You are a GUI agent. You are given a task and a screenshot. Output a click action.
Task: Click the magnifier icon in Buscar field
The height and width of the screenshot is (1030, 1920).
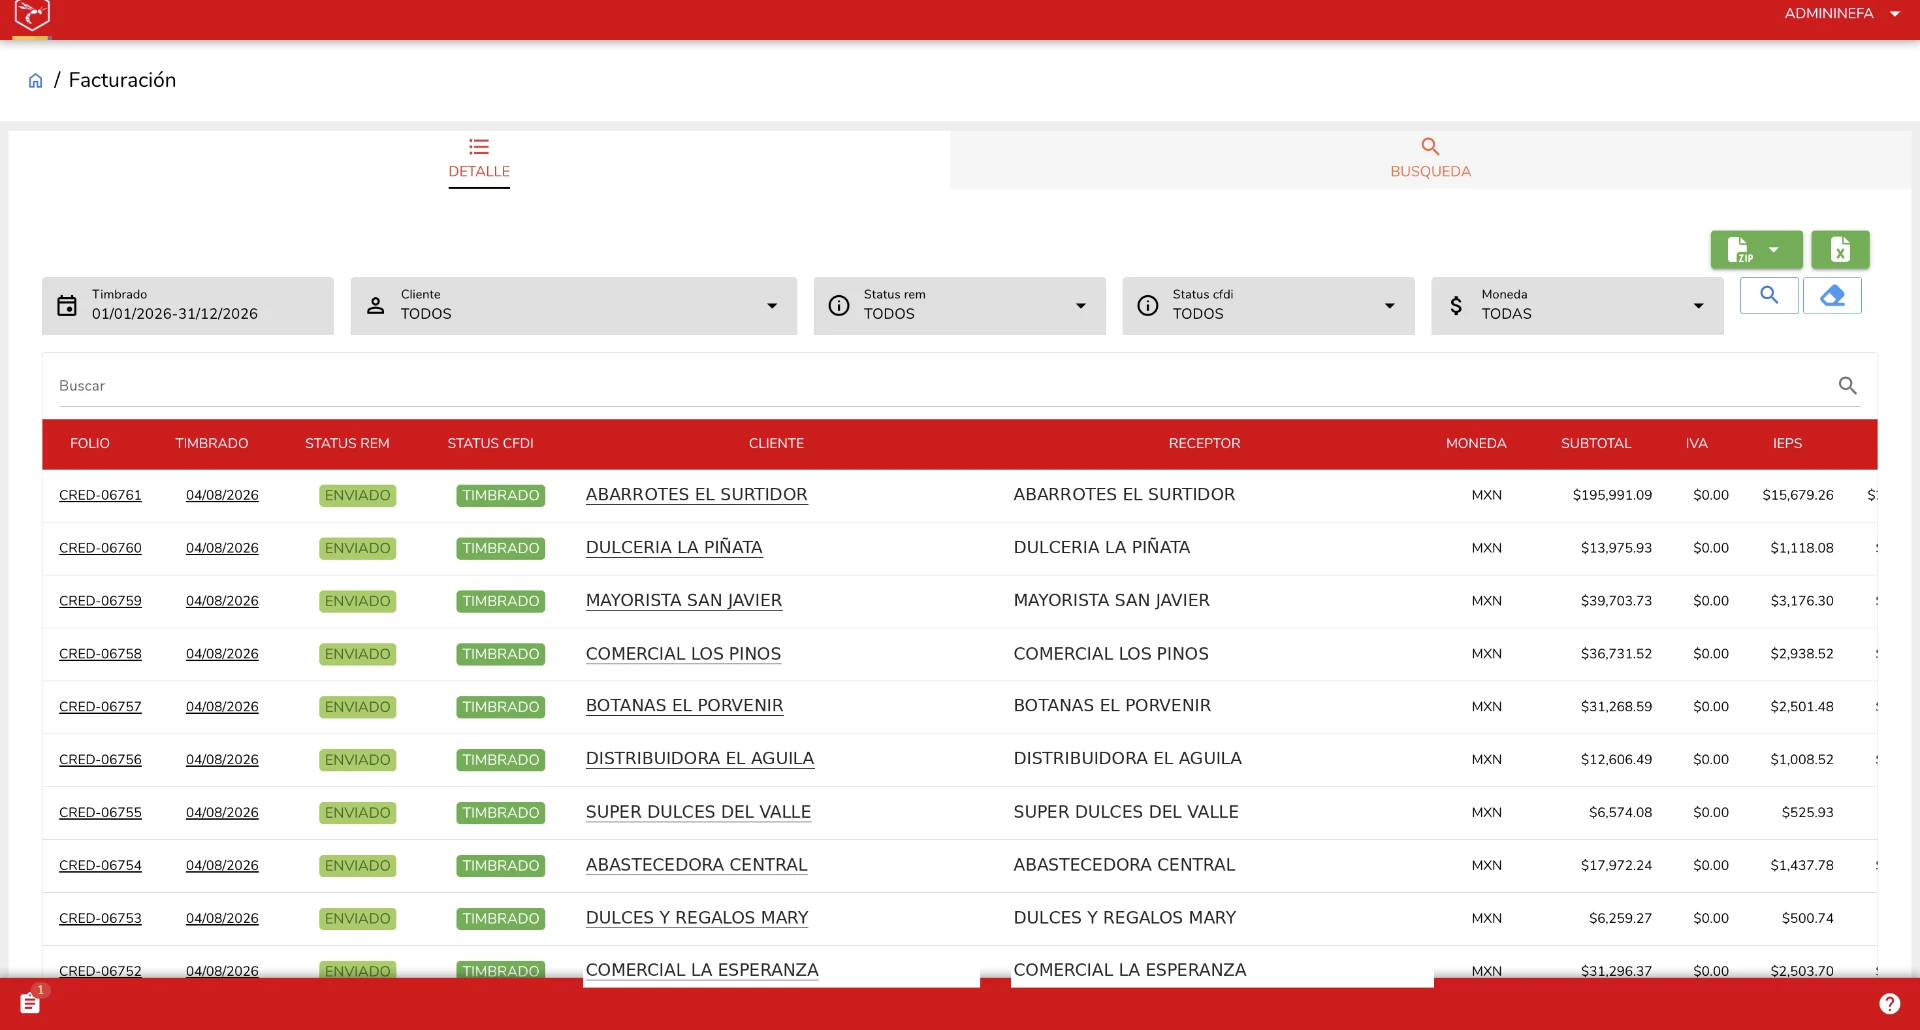[1848, 386]
